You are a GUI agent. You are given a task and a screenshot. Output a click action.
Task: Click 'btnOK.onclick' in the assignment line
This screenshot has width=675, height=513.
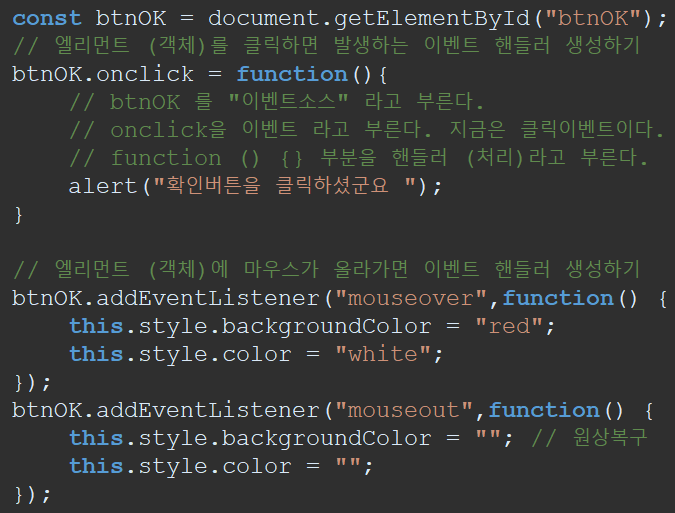pos(102,74)
